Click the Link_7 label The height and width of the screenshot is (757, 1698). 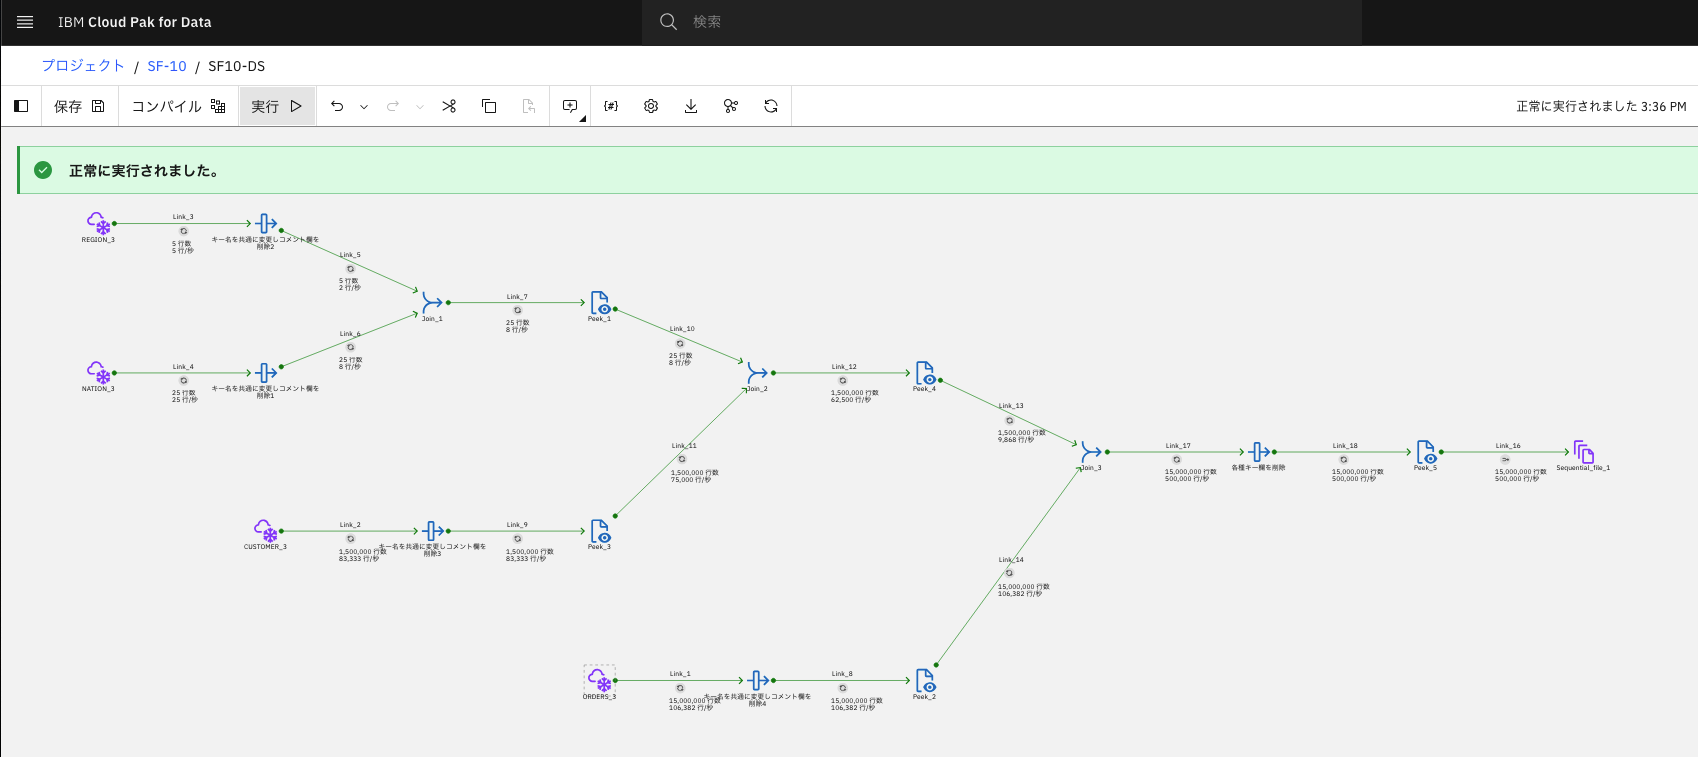[517, 297]
